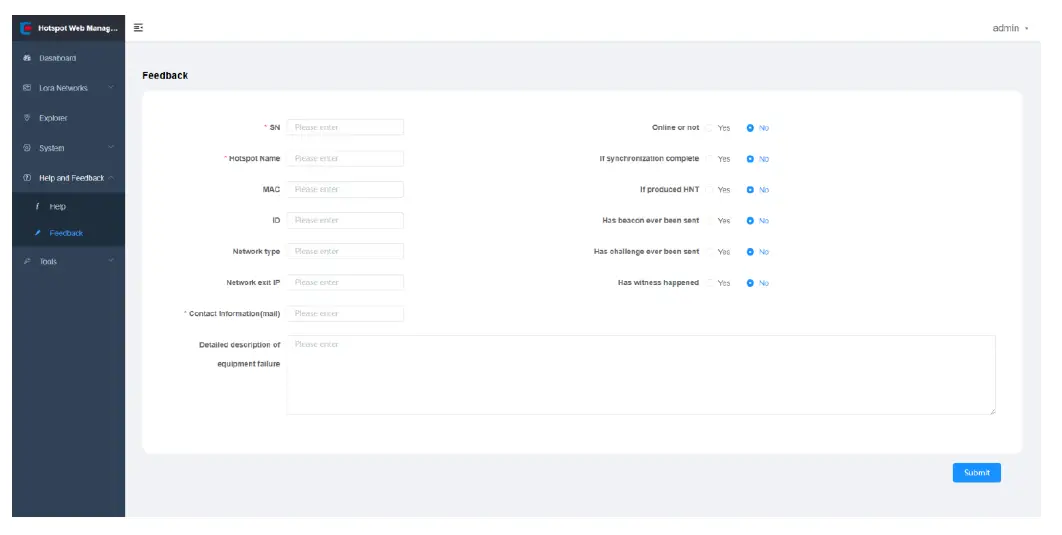Expand the Lora Networks chevron
1062x535 pixels.
pyautogui.click(x=111, y=87)
